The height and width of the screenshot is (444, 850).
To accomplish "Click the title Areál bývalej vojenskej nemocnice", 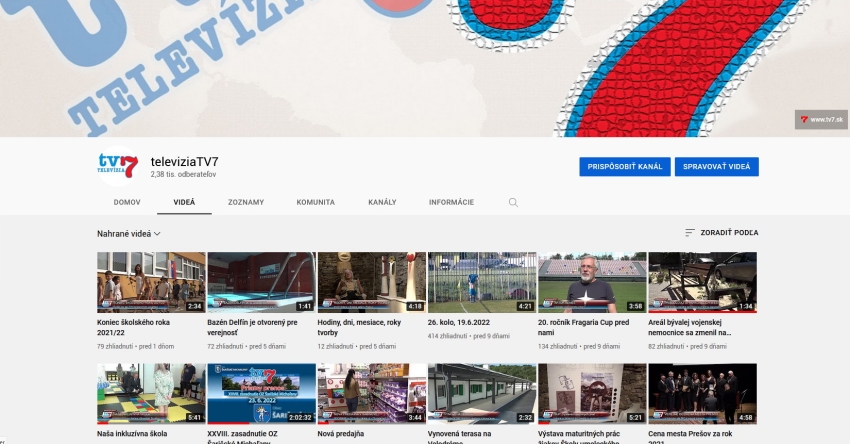I will click(x=690, y=327).
